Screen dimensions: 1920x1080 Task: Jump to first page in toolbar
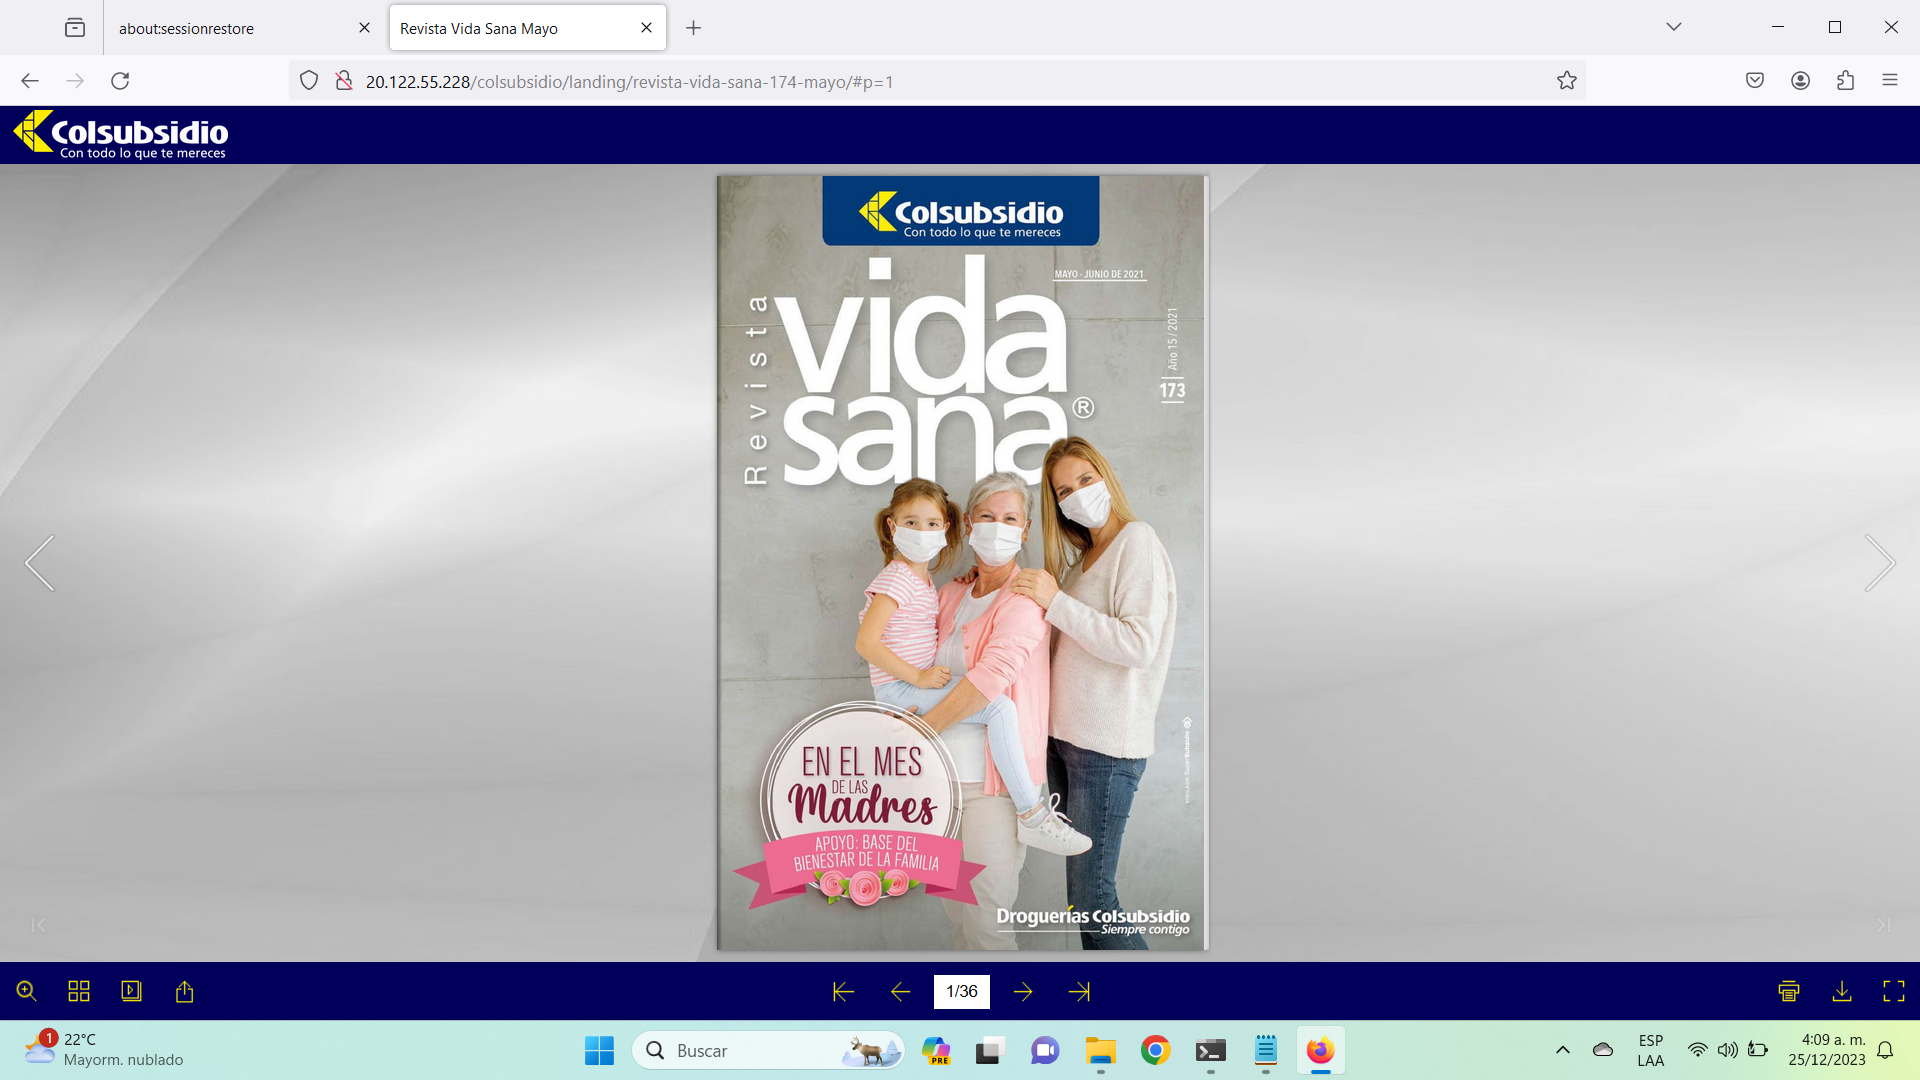[x=843, y=991]
